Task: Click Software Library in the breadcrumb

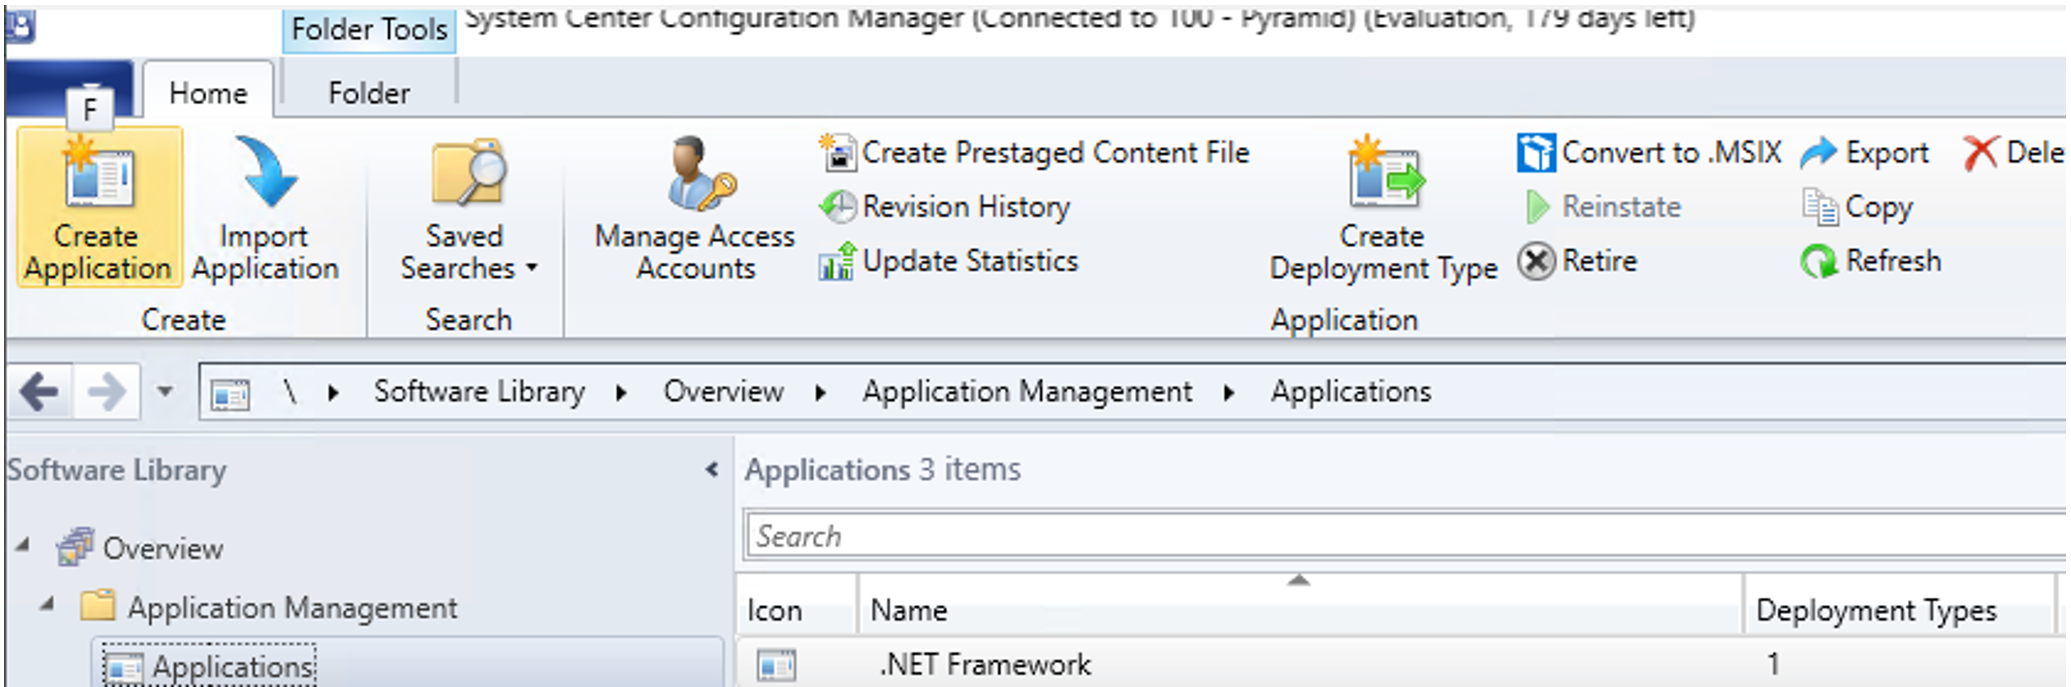Action: tap(479, 391)
